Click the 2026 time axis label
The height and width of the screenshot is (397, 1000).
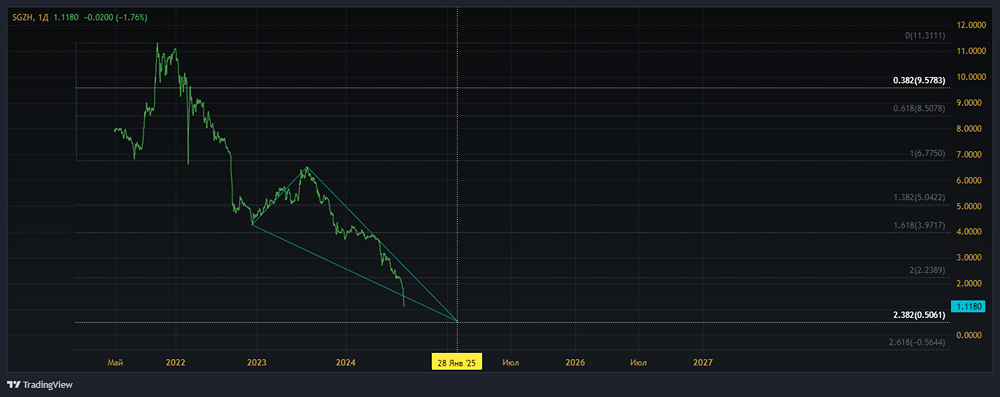pos(575,363)
